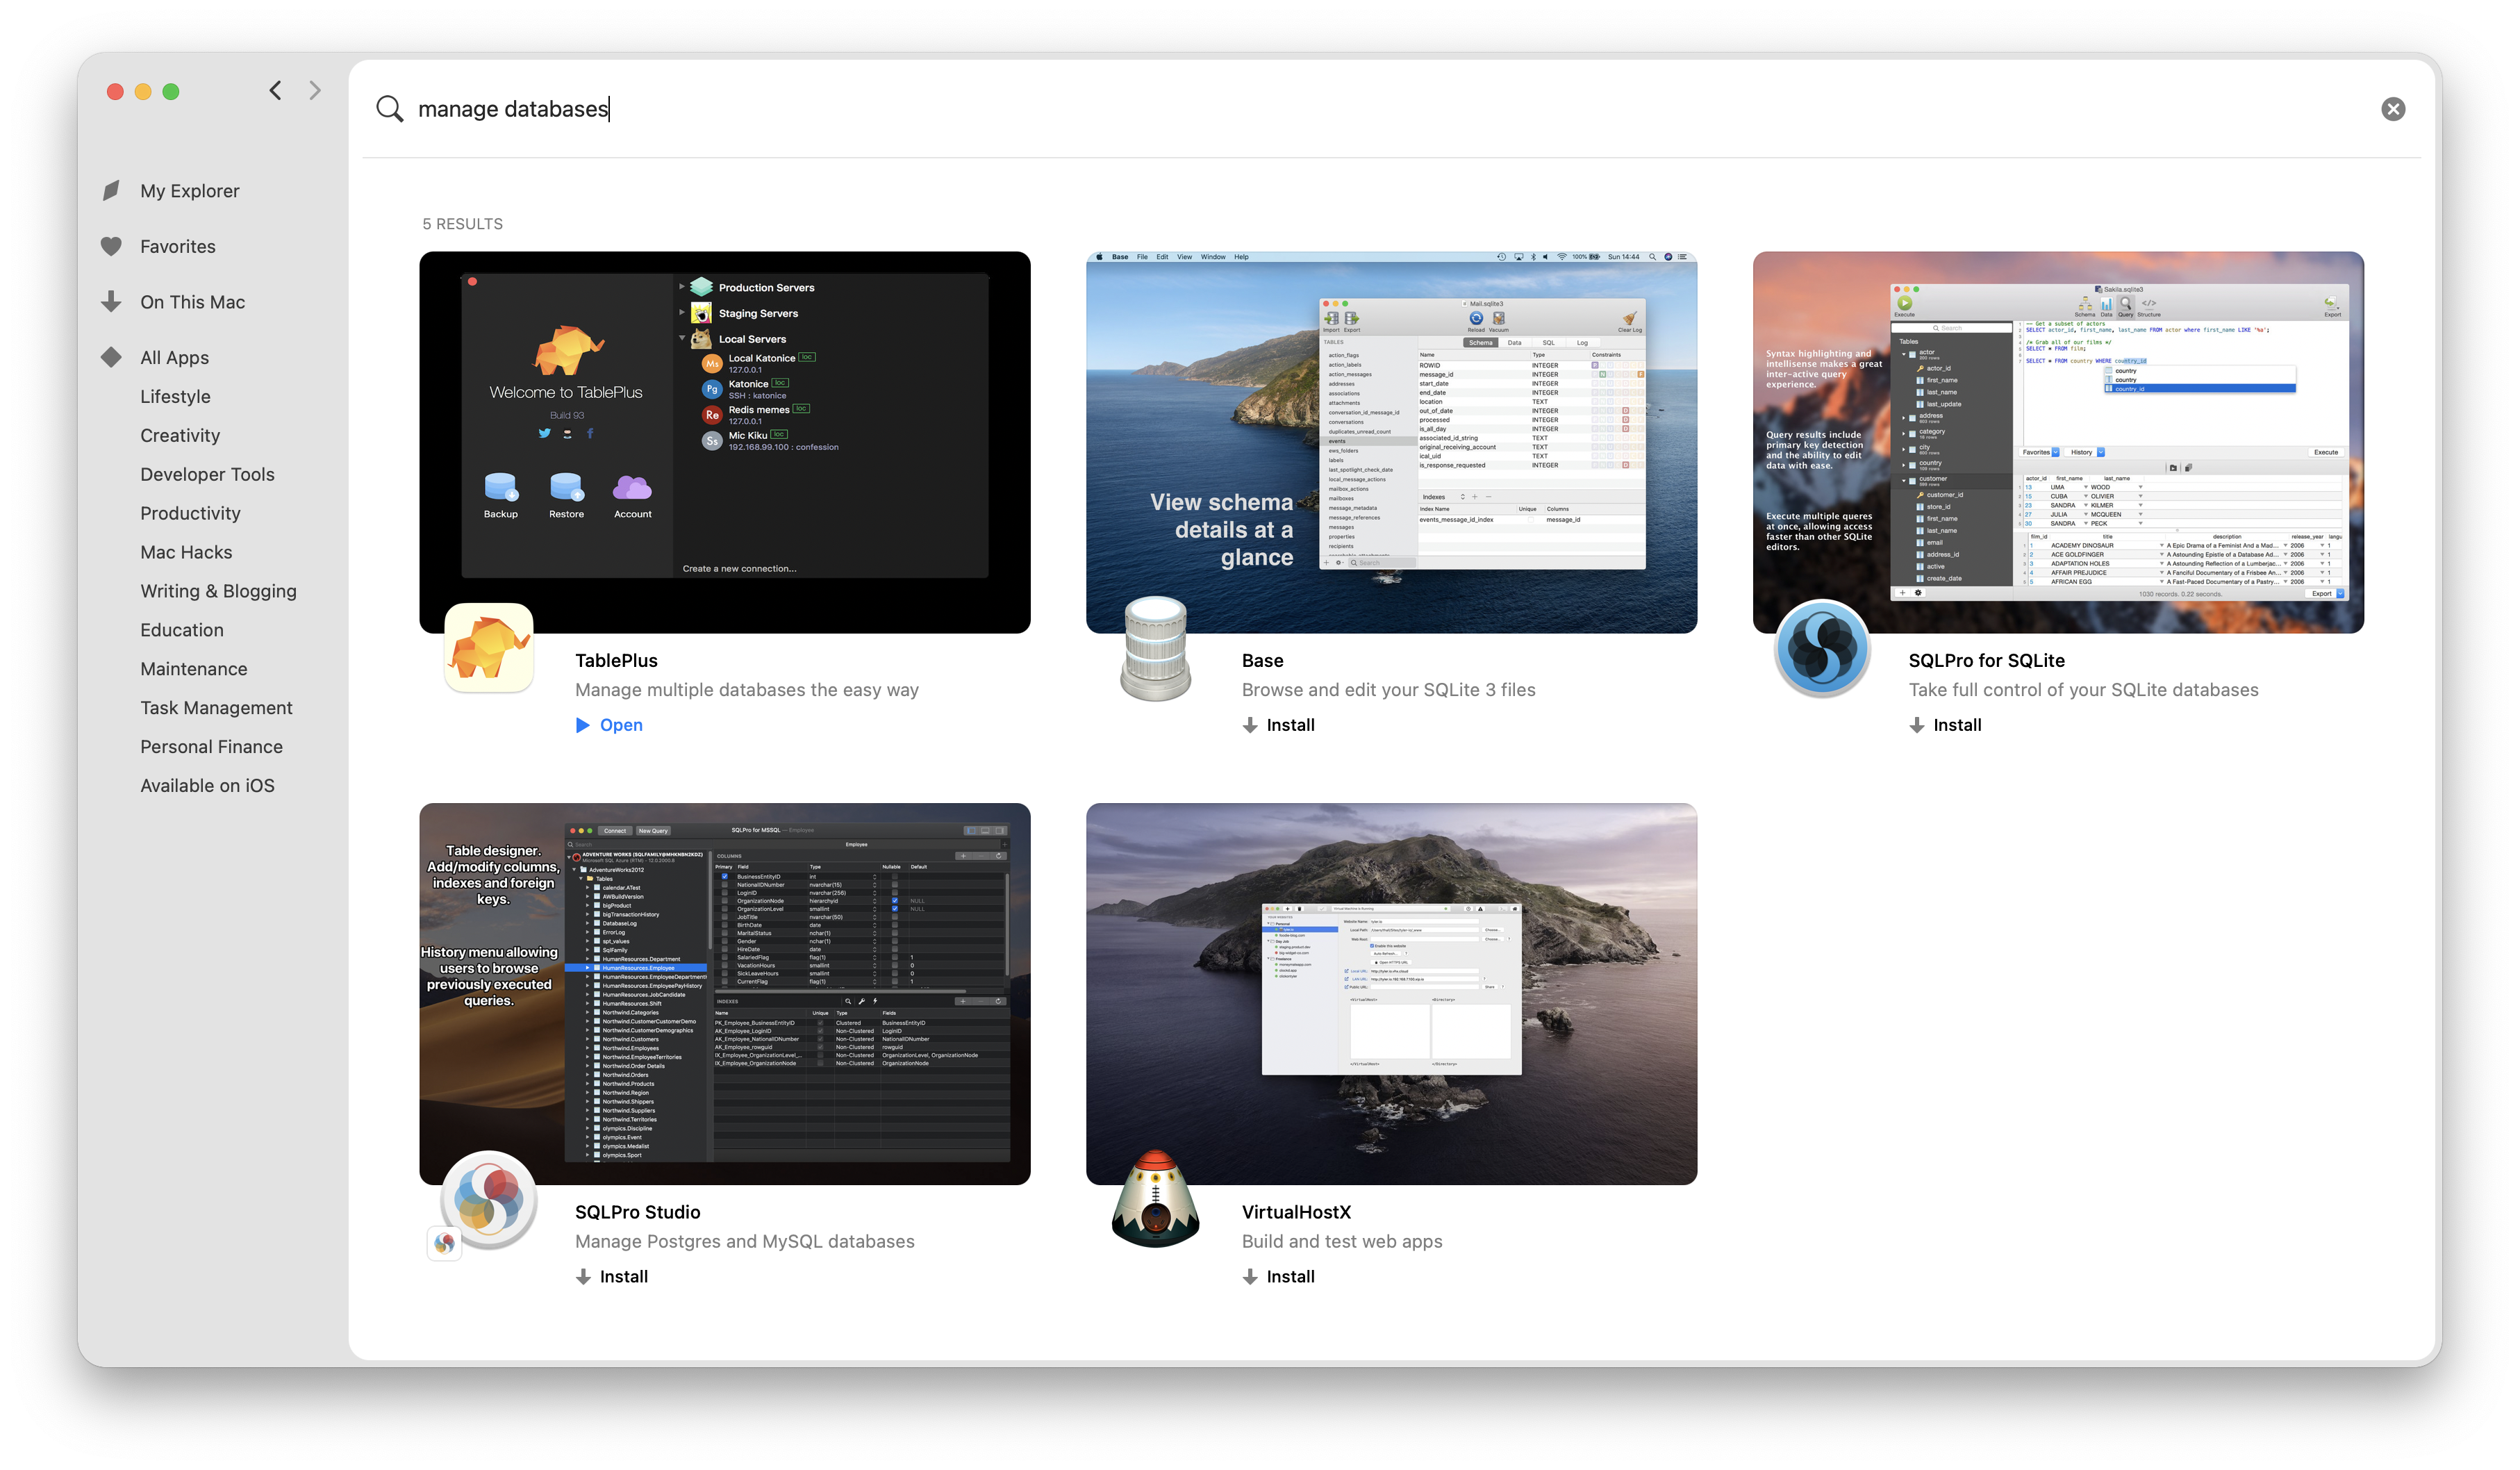Open the Personal Finance category

211,748
